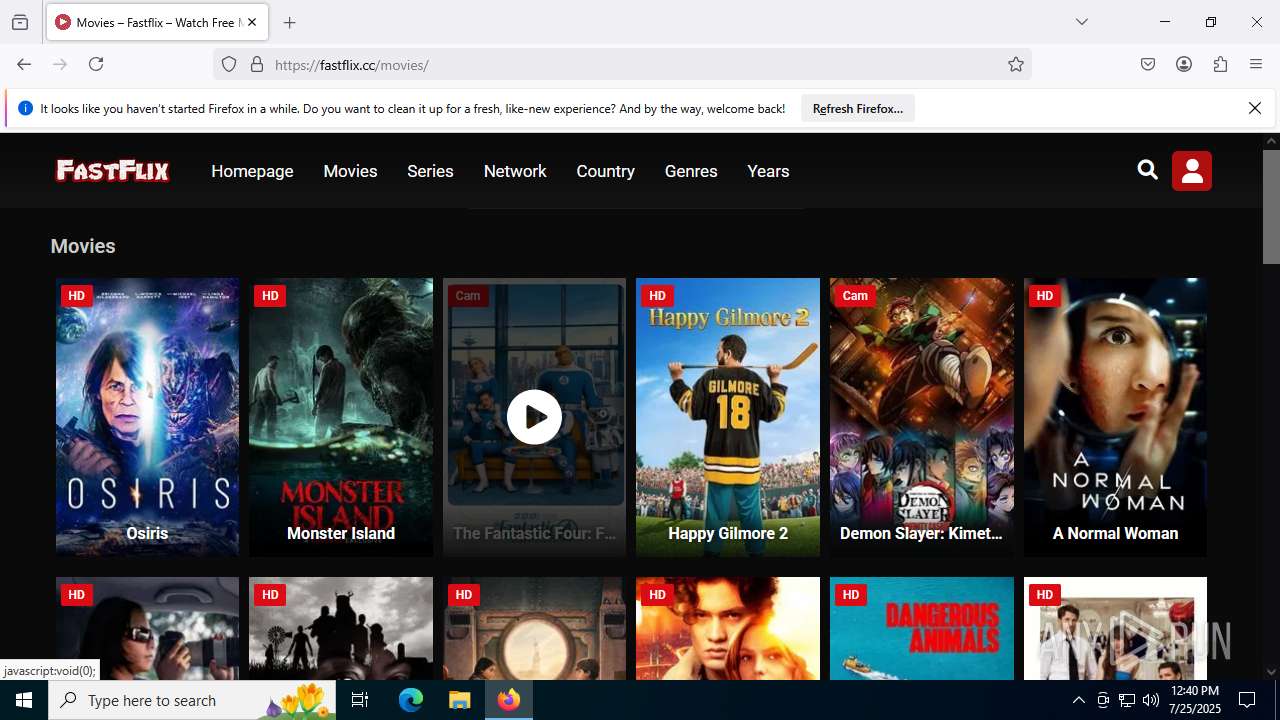Screen dimensions: 1280x720
Task: Open the recent browsing Firefox View icon
Action: [x=20, y=22]
